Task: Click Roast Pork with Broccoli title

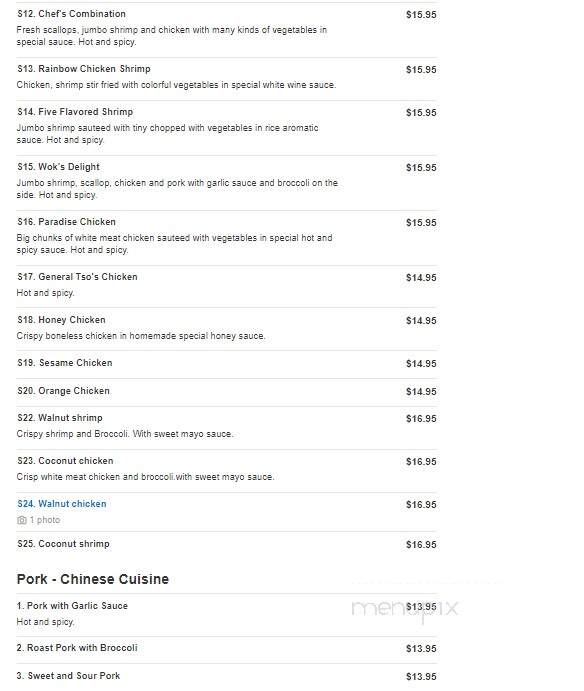Action: coord(77,648)
